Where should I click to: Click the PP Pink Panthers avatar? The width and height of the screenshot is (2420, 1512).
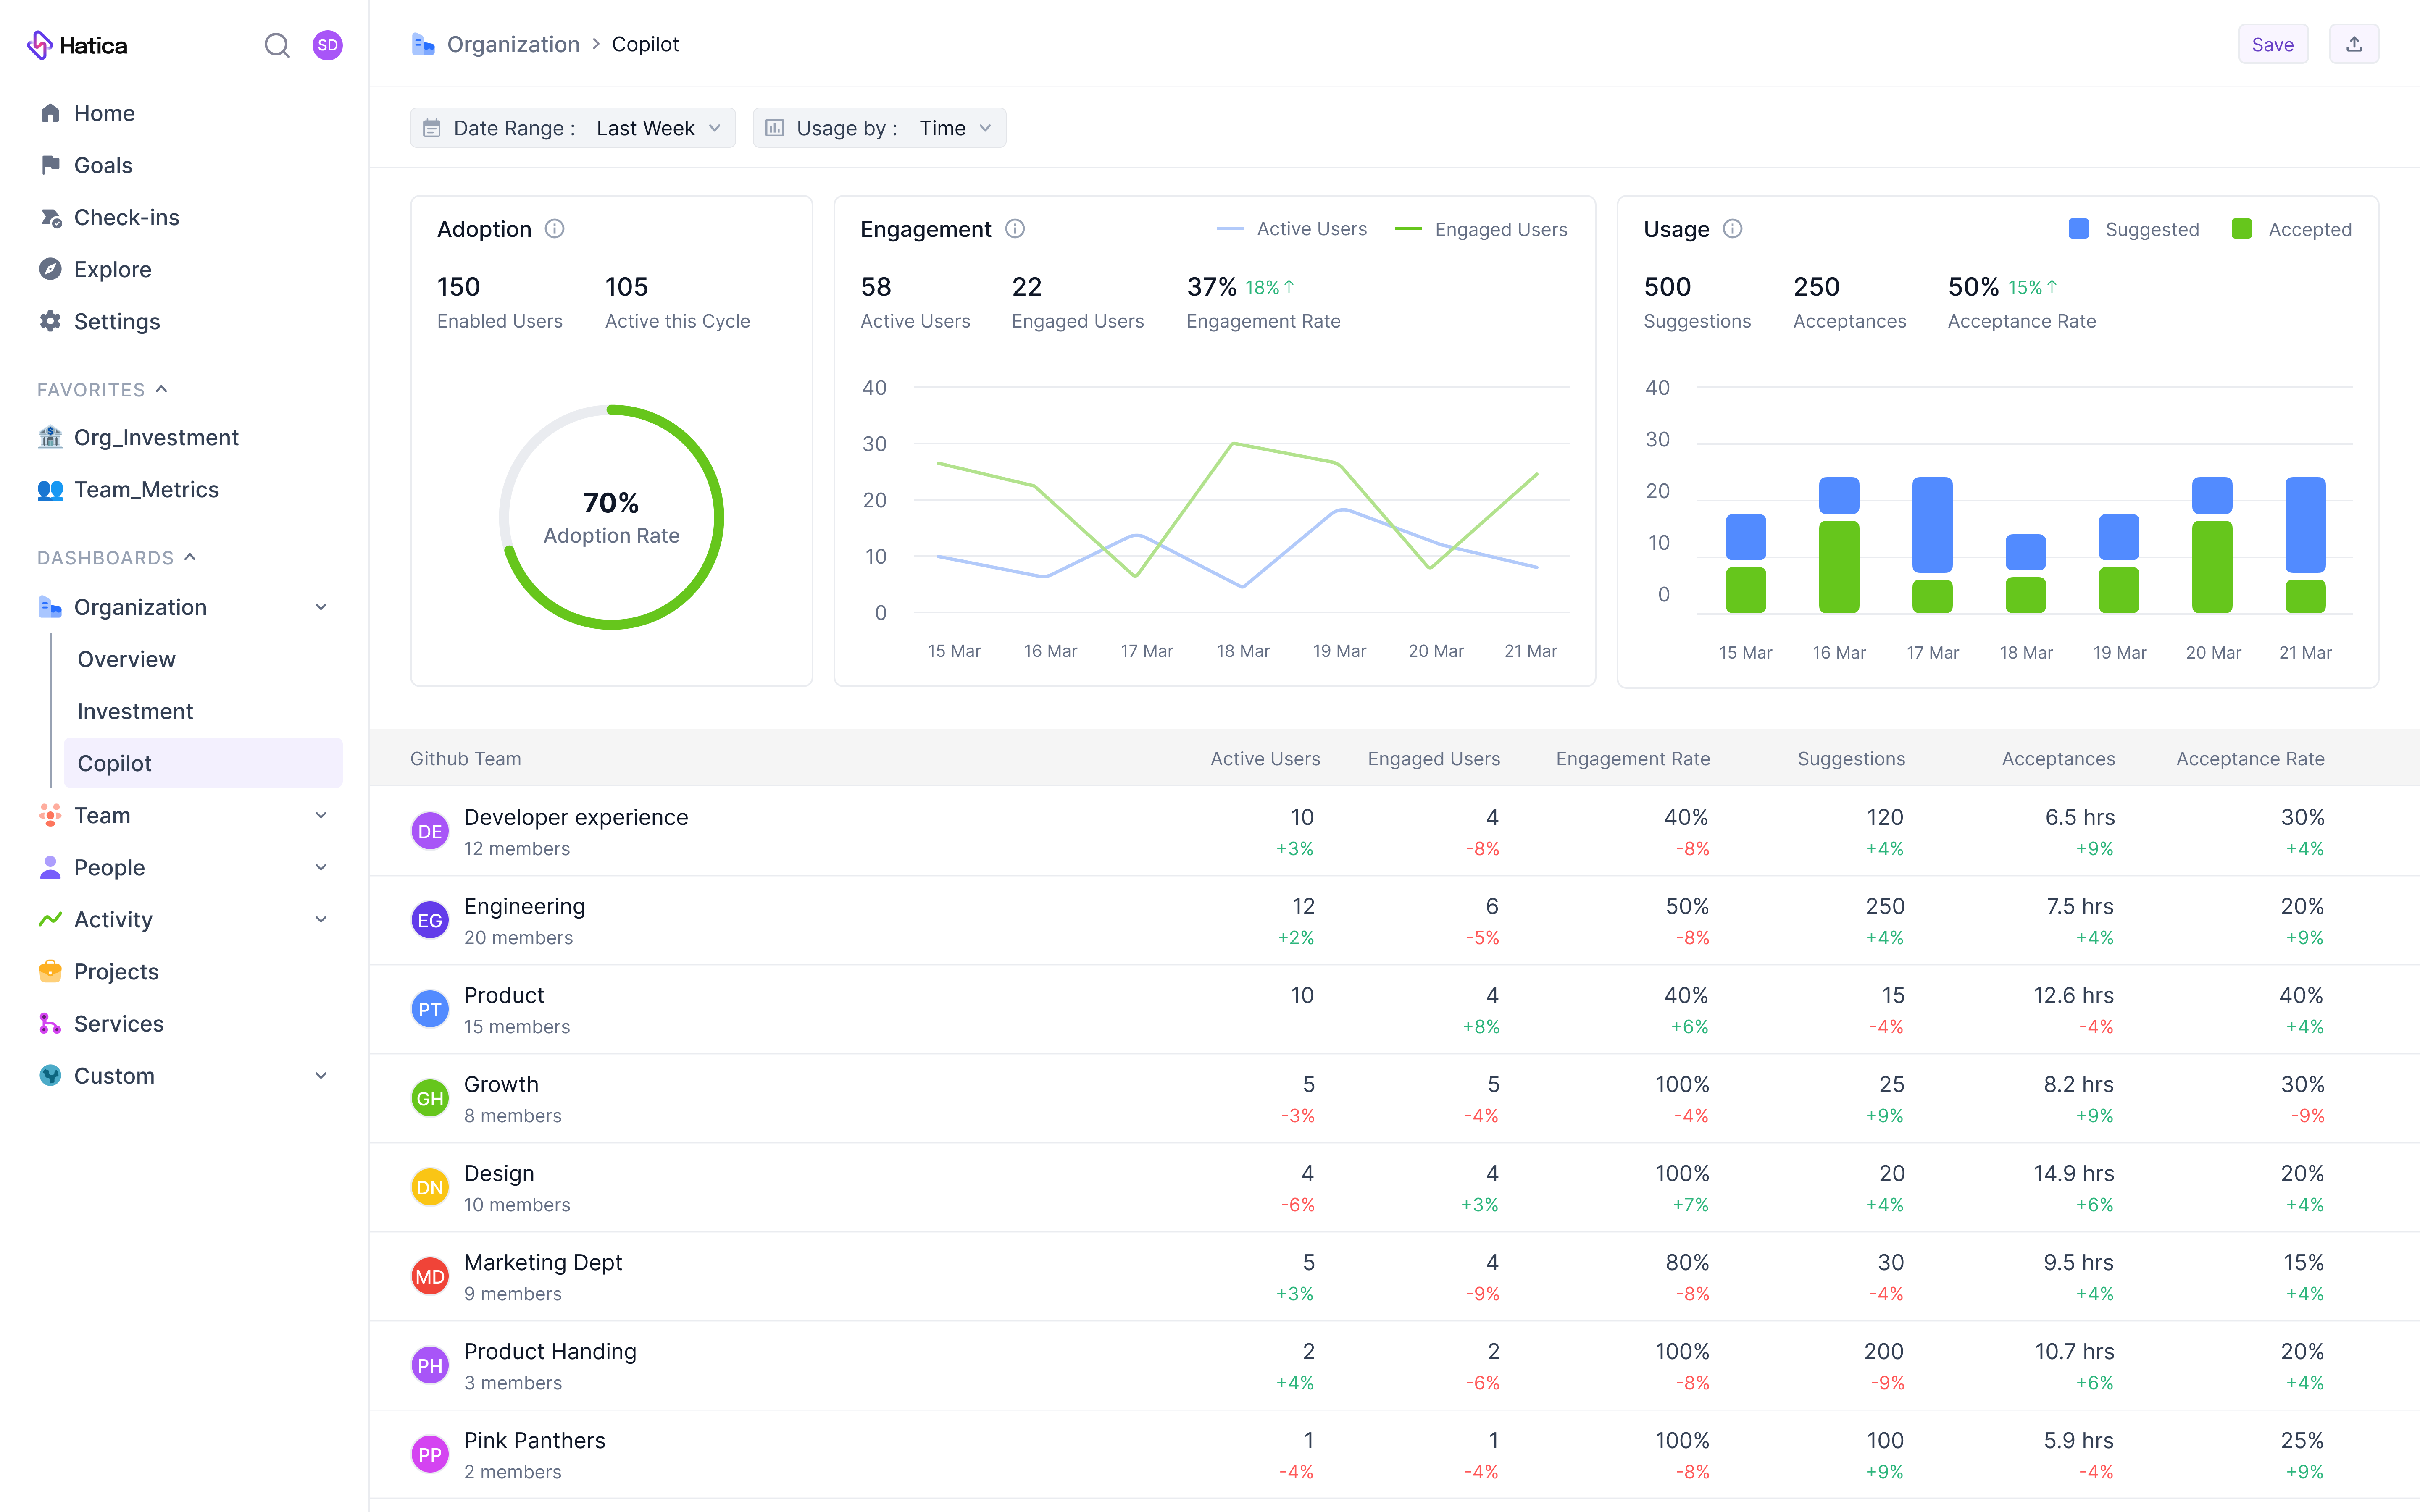[430, 1454]
